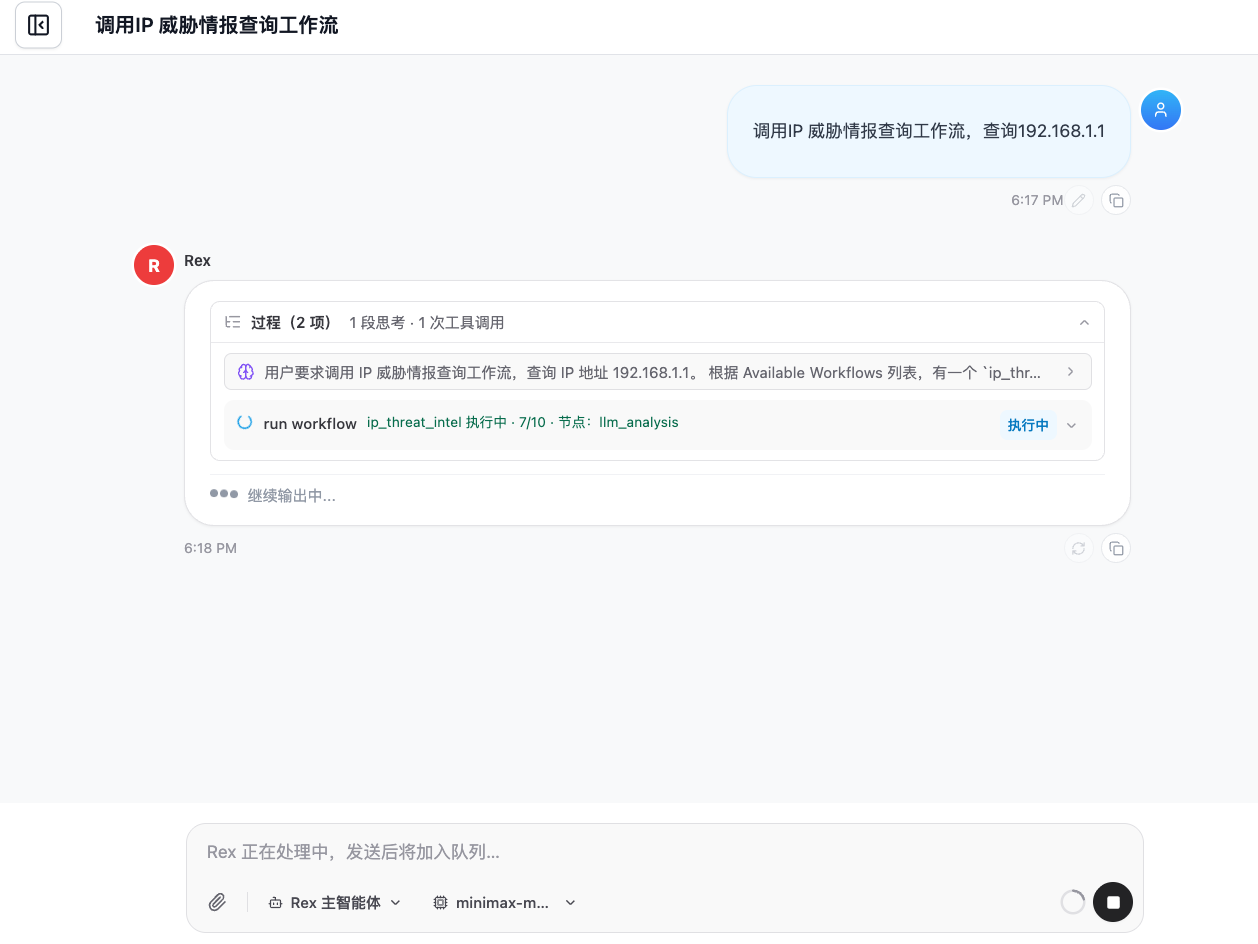1258x944 pixels.
Task: Open the thinking text row 用户要求调用
Action: [x=657, y=372]
